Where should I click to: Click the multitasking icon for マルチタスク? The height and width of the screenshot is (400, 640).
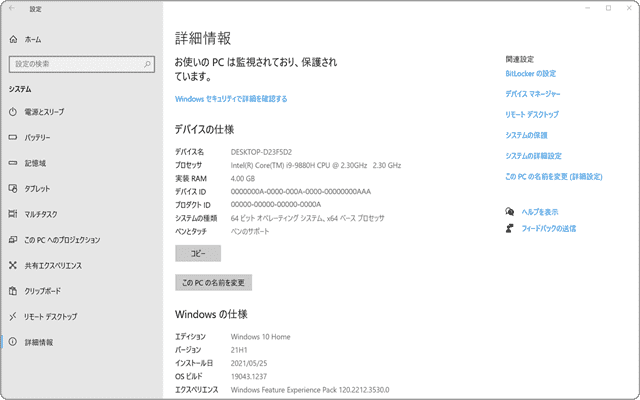[13, 214]
